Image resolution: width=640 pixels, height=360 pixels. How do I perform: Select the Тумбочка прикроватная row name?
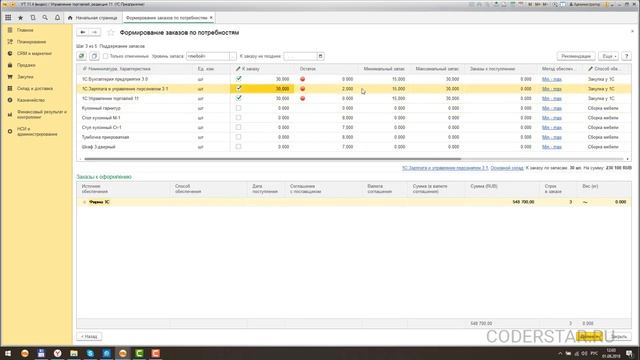pyautogui.click(x=105, y=137)
